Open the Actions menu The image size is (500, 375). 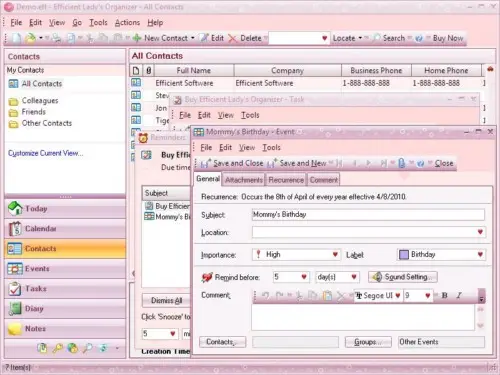coord(127,23)
